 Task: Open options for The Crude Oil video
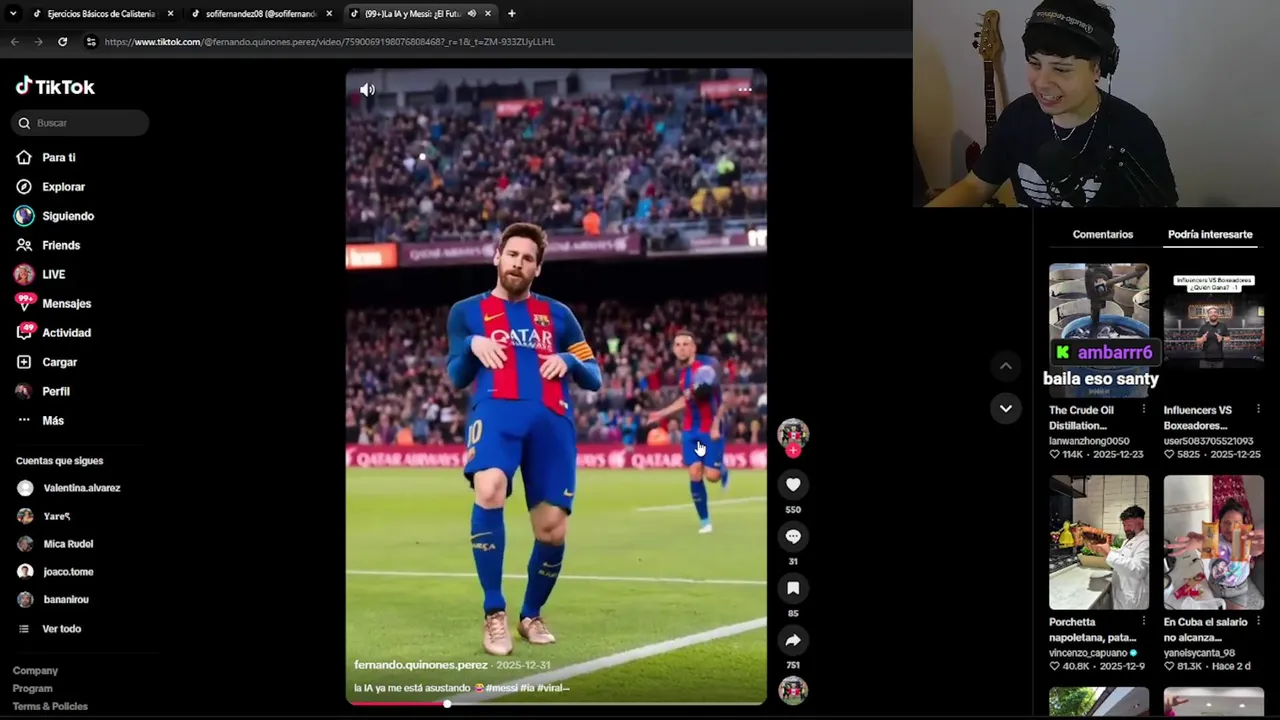tap(1144, 410)
